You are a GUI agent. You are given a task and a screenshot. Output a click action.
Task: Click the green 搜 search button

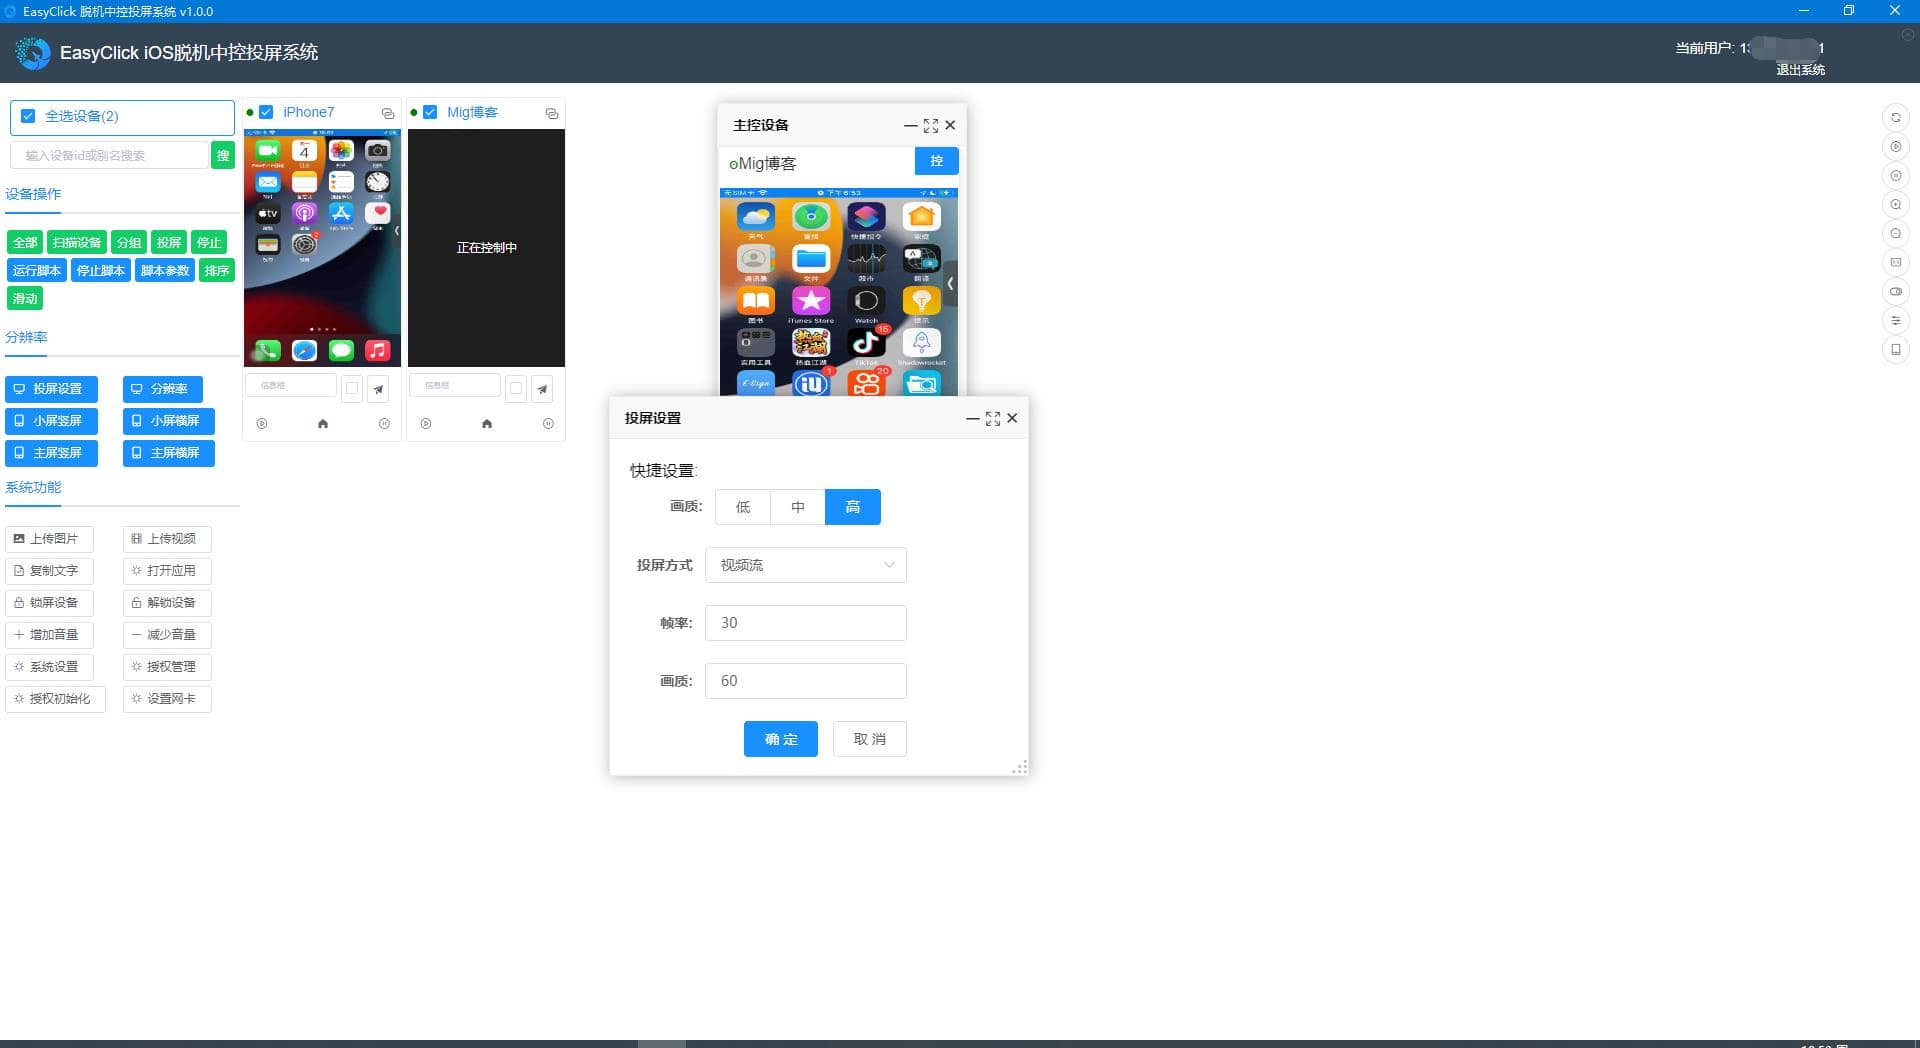(223, 155)
